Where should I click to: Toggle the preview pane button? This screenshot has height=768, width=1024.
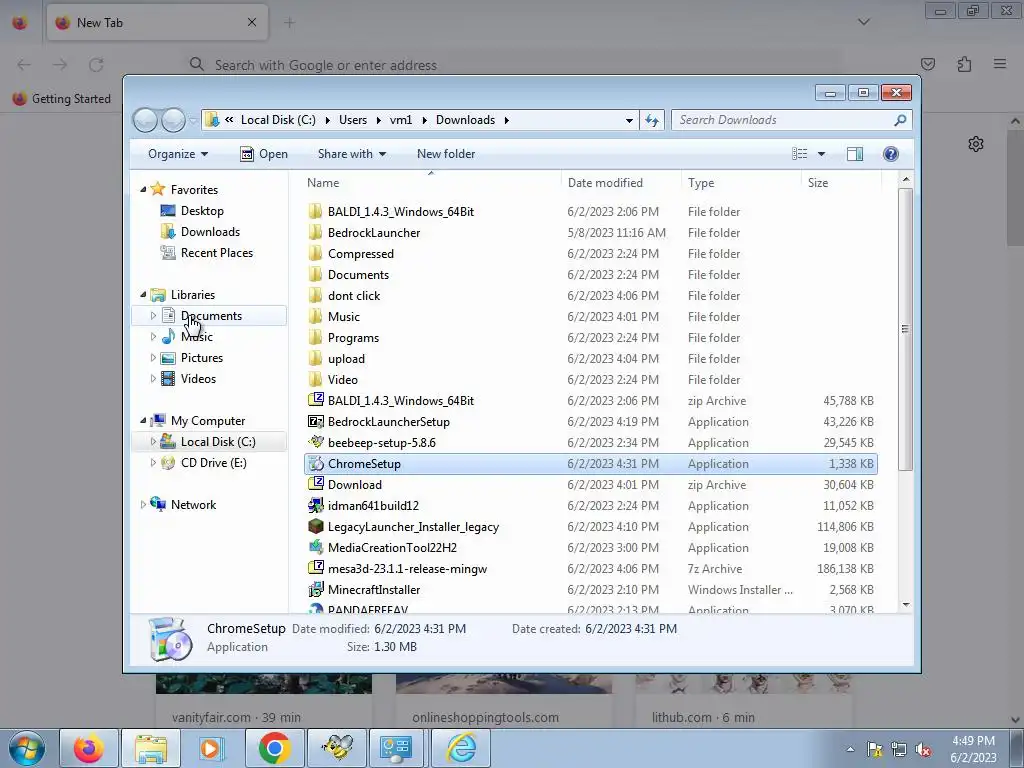coord(855,154)
